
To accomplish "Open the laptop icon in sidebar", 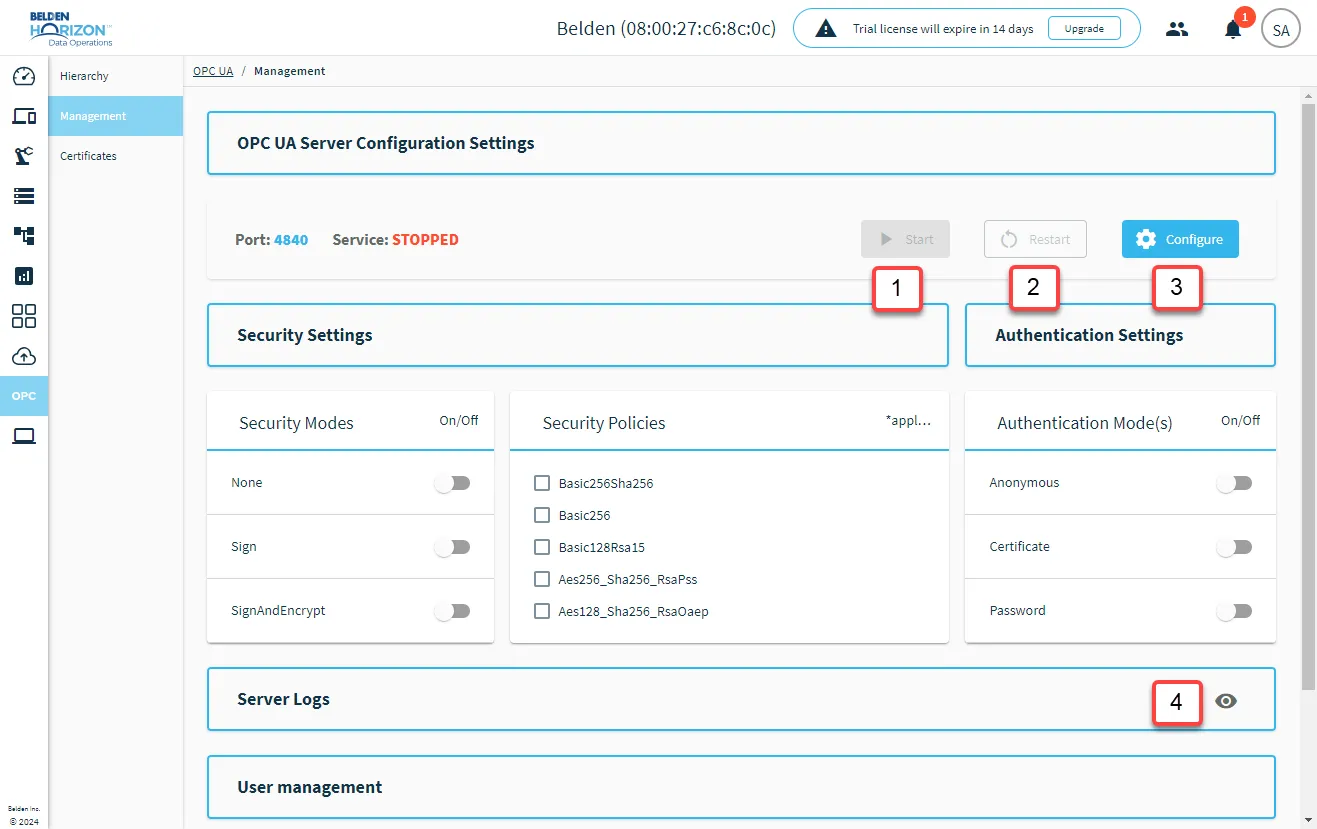I will pyautogui.click(x=24, y=436).
